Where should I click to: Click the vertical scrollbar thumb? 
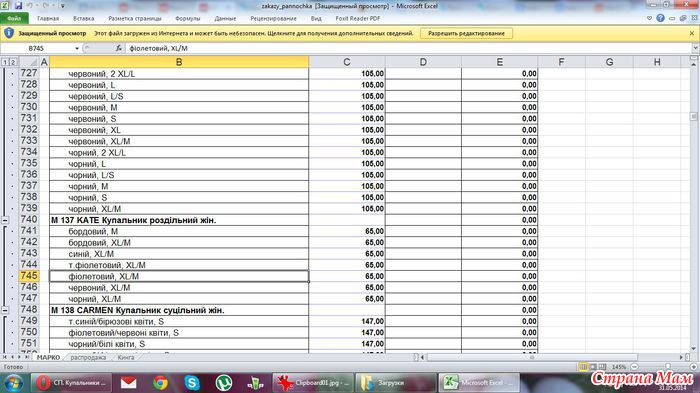pos(693,117)
